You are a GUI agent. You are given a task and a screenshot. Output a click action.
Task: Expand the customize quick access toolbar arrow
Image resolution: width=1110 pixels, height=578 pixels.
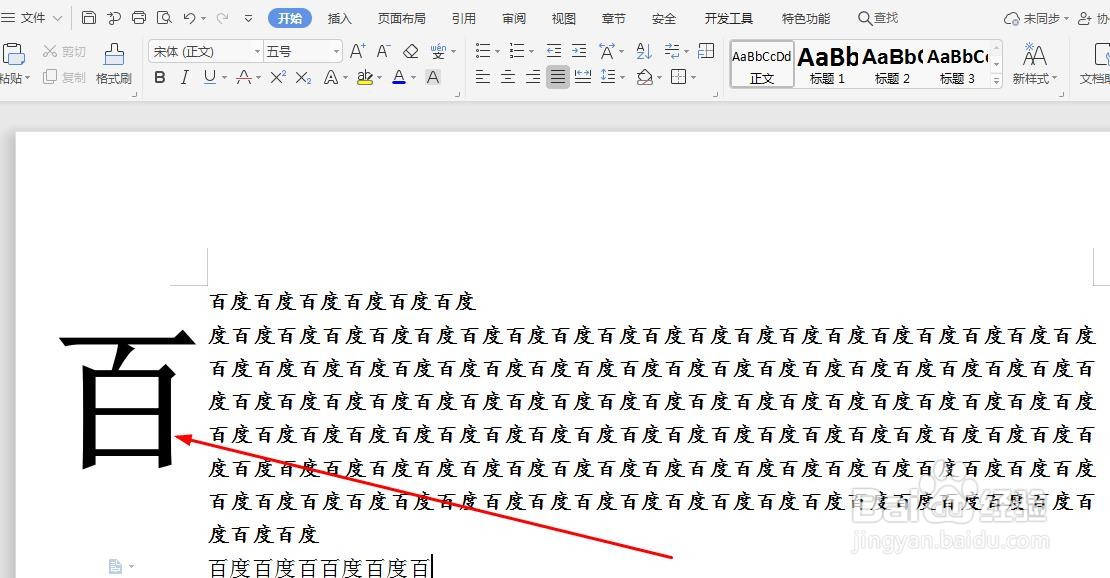point(248,18)
